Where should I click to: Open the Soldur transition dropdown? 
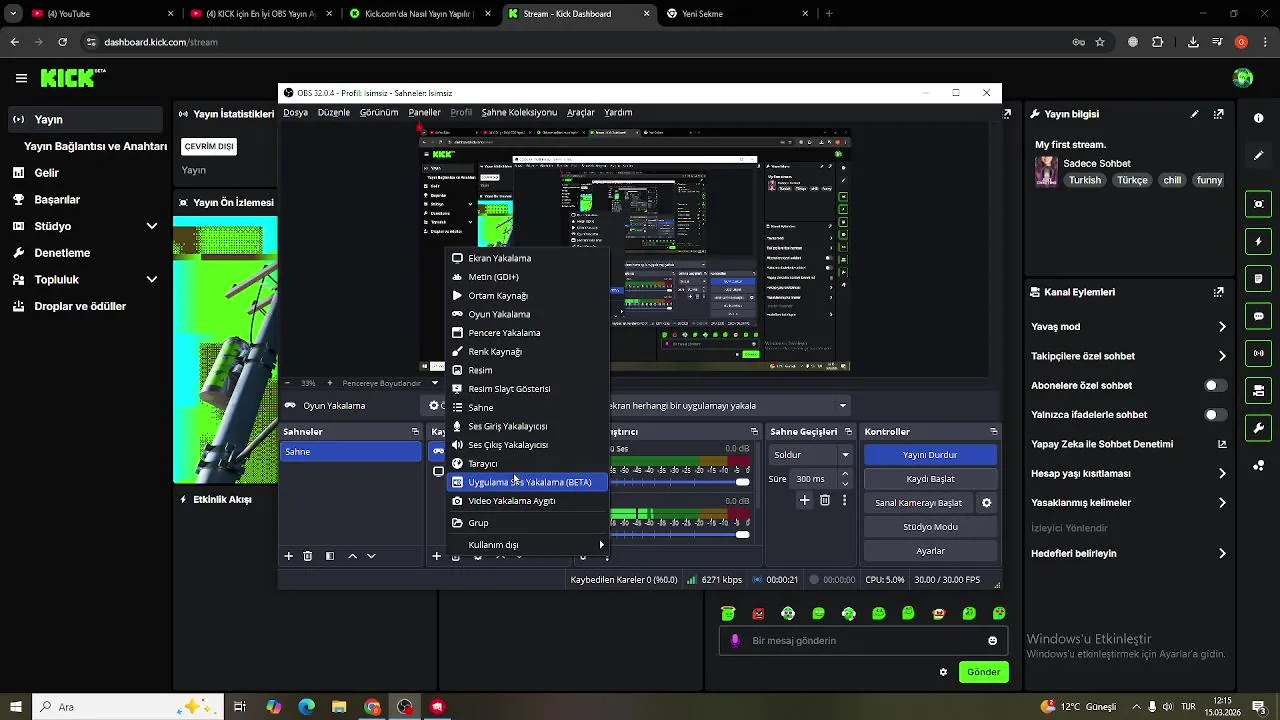tap(812, 455)
